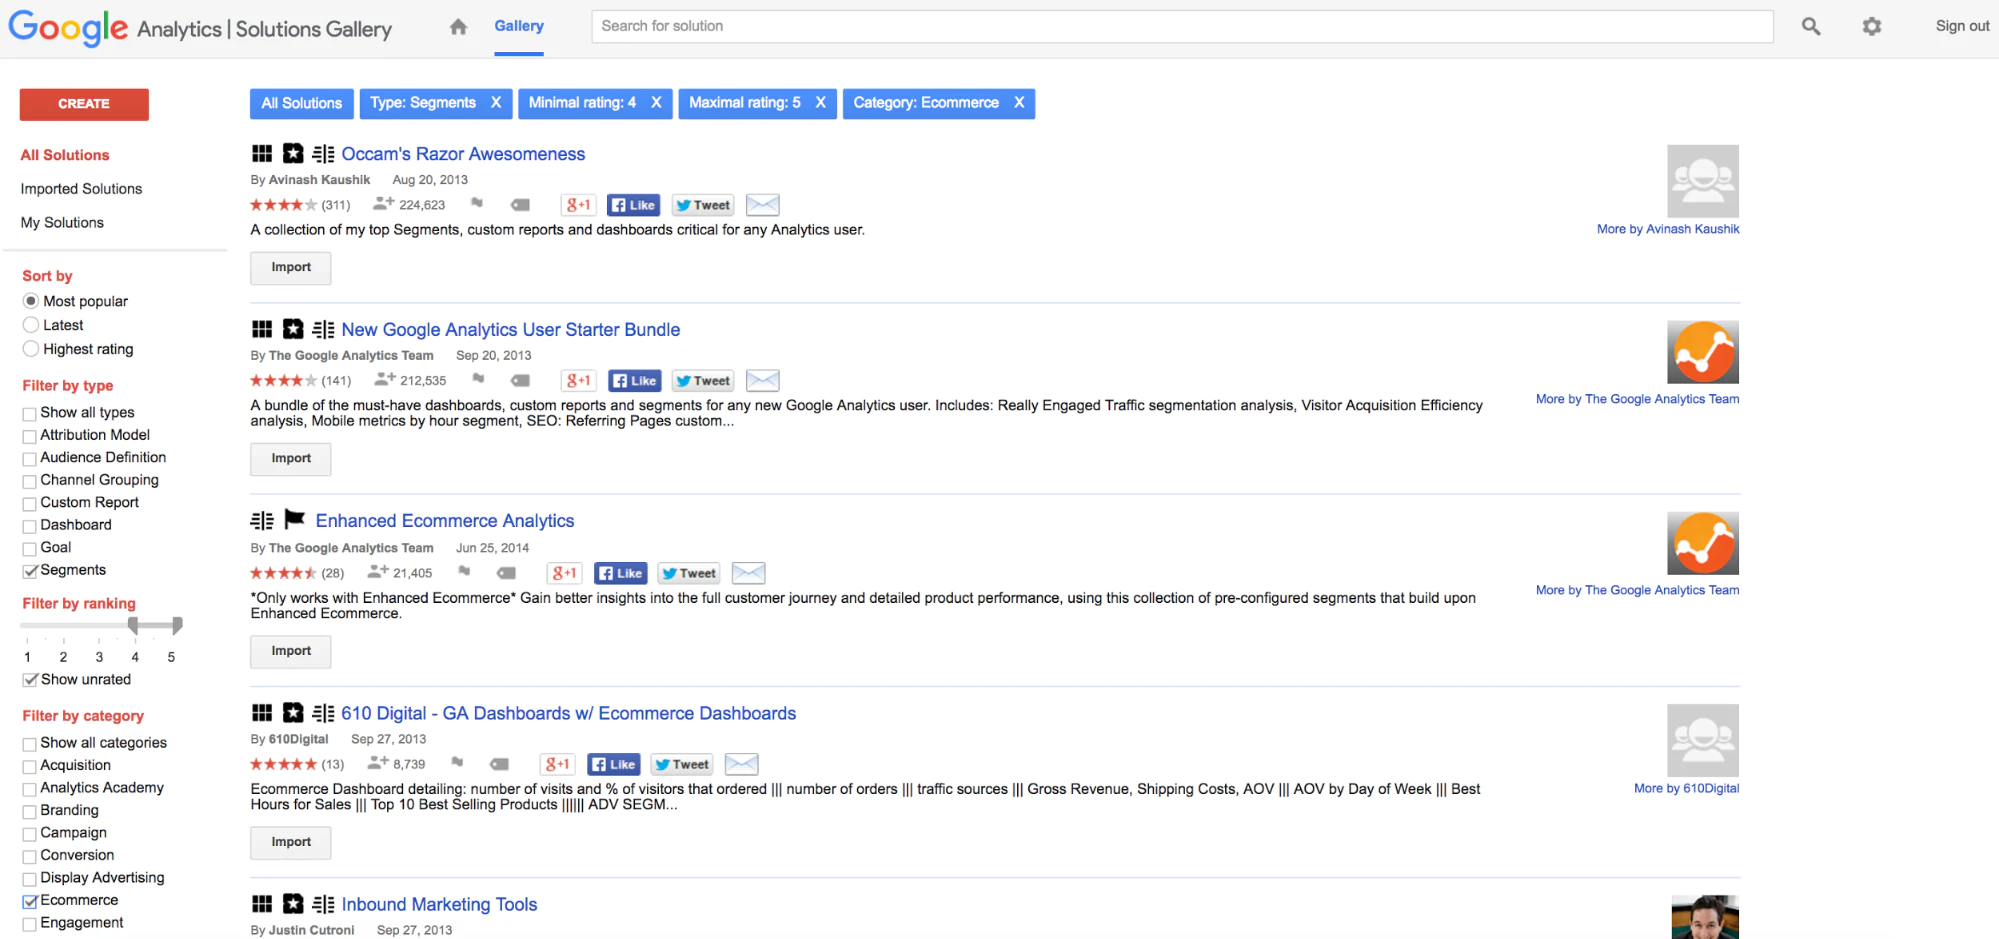Image resolution: width=1999 pixels, height=939 pixels.
Task: Sort solutions by Highest rating
Action: (31, 349)
